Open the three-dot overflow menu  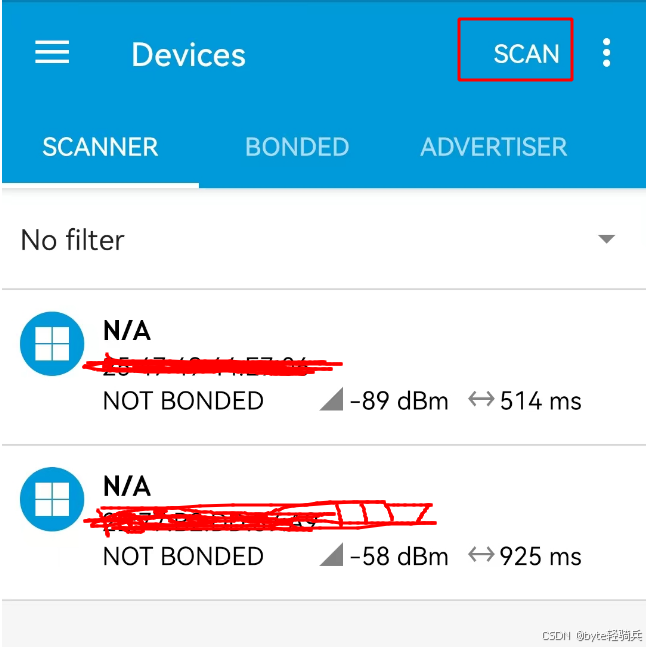pyautogui.click(x=606, y=52)
